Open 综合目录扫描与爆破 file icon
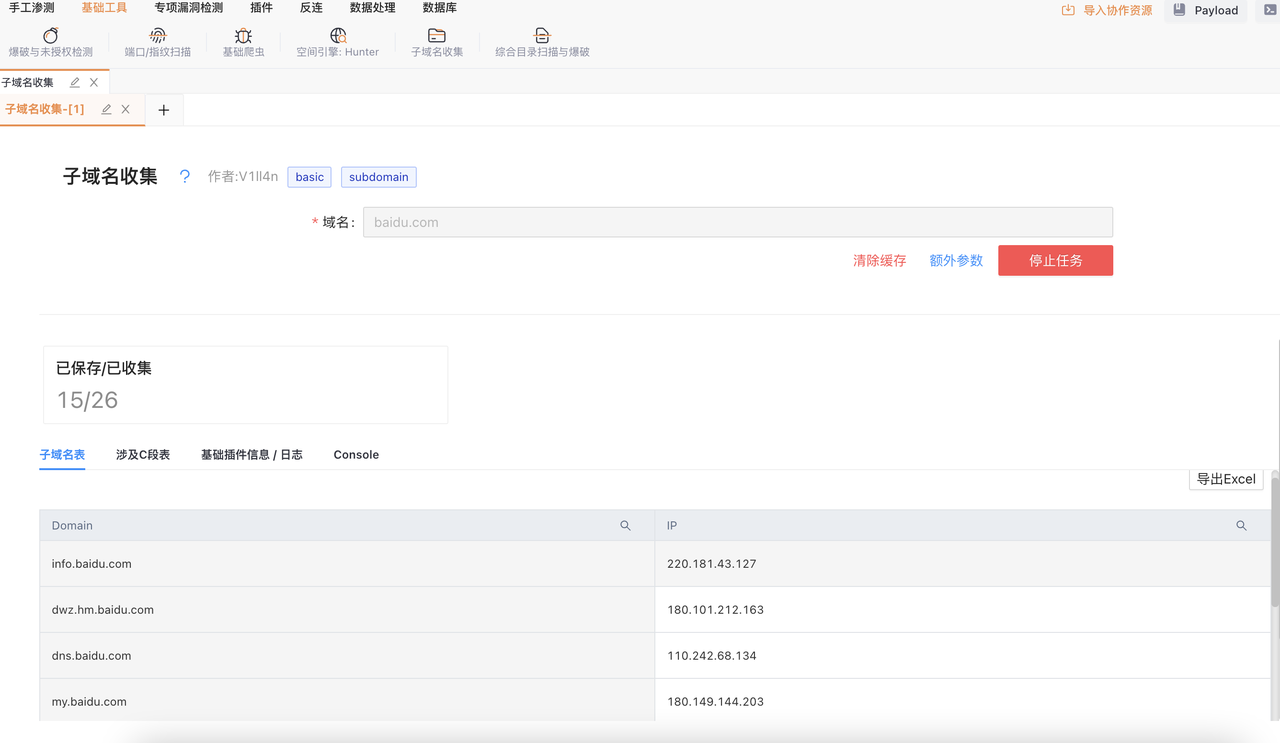This screenshot has width=1280, height=743. (542, 36)
